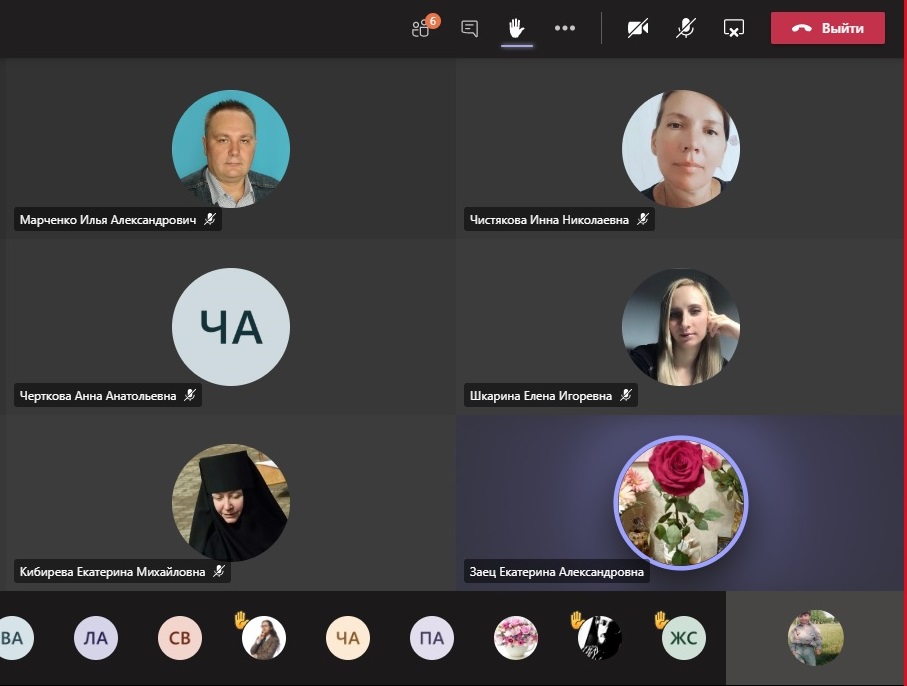907x686 pixels.
Task: Select the rose avatar of Заец Екатерина Александровна
Action: pyautogui.click(x=680, y=502)
